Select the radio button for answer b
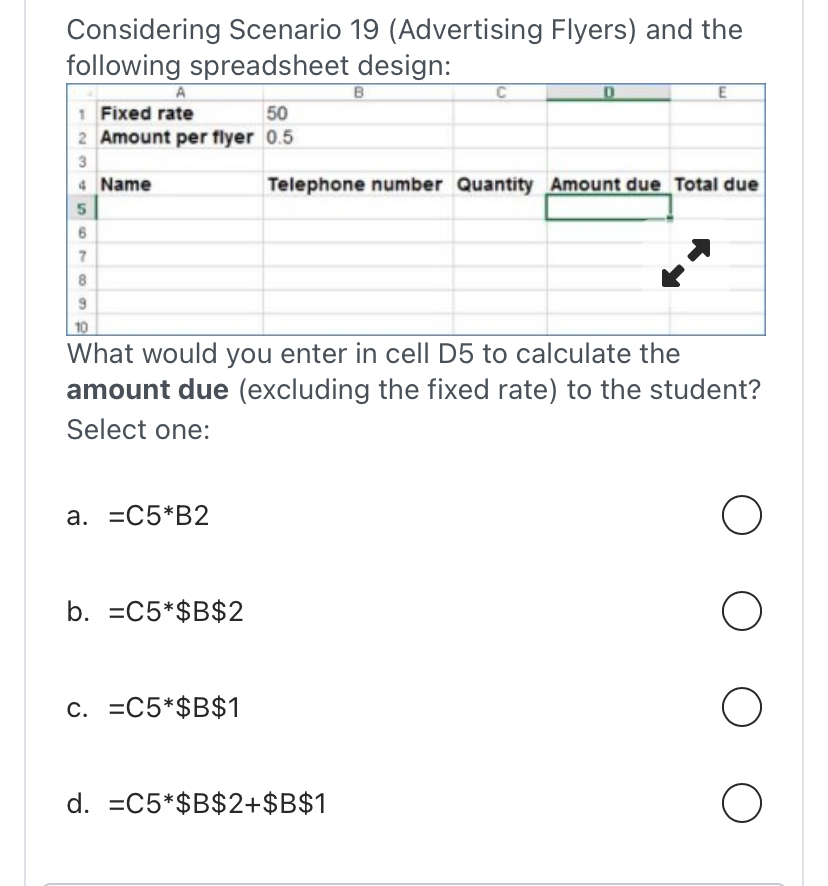Screen dimensions: 828x886 741,611
